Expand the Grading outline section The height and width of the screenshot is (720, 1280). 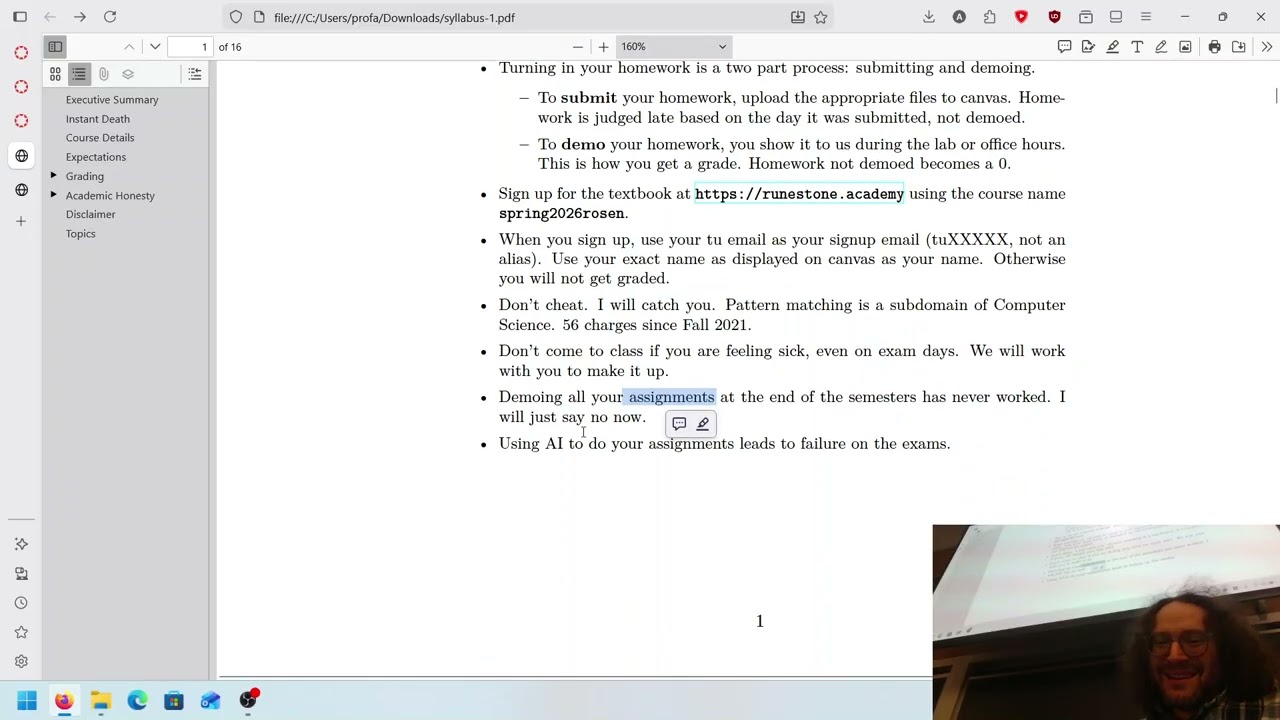tap(53, 176)
